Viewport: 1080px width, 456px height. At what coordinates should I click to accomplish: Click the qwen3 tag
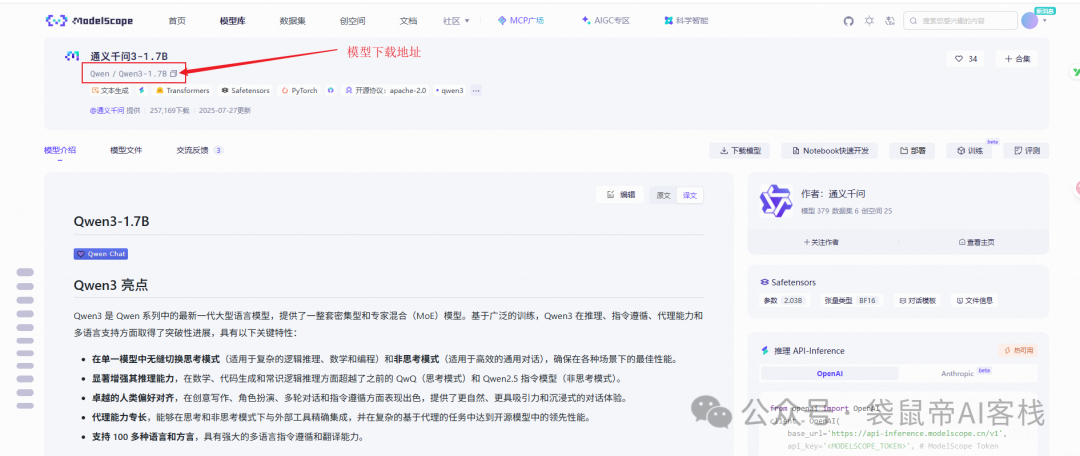[x=450, y=90]
